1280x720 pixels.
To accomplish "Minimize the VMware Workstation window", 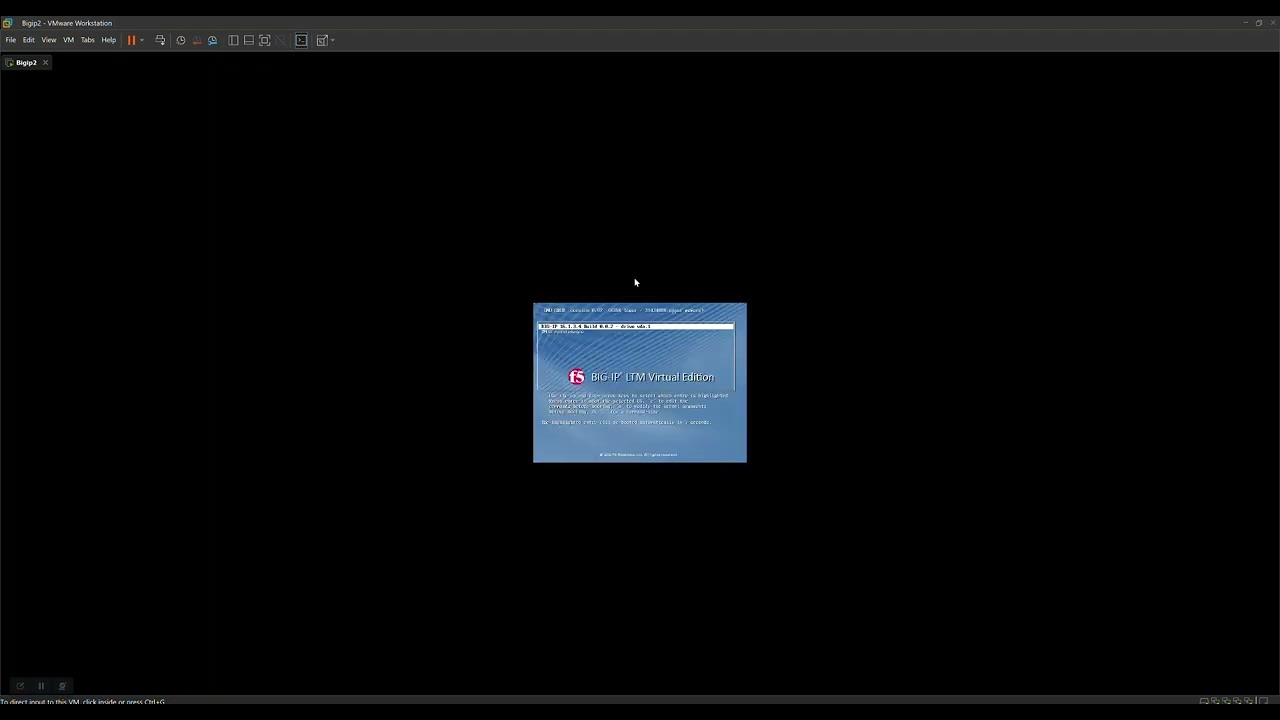I will 1245,23.
